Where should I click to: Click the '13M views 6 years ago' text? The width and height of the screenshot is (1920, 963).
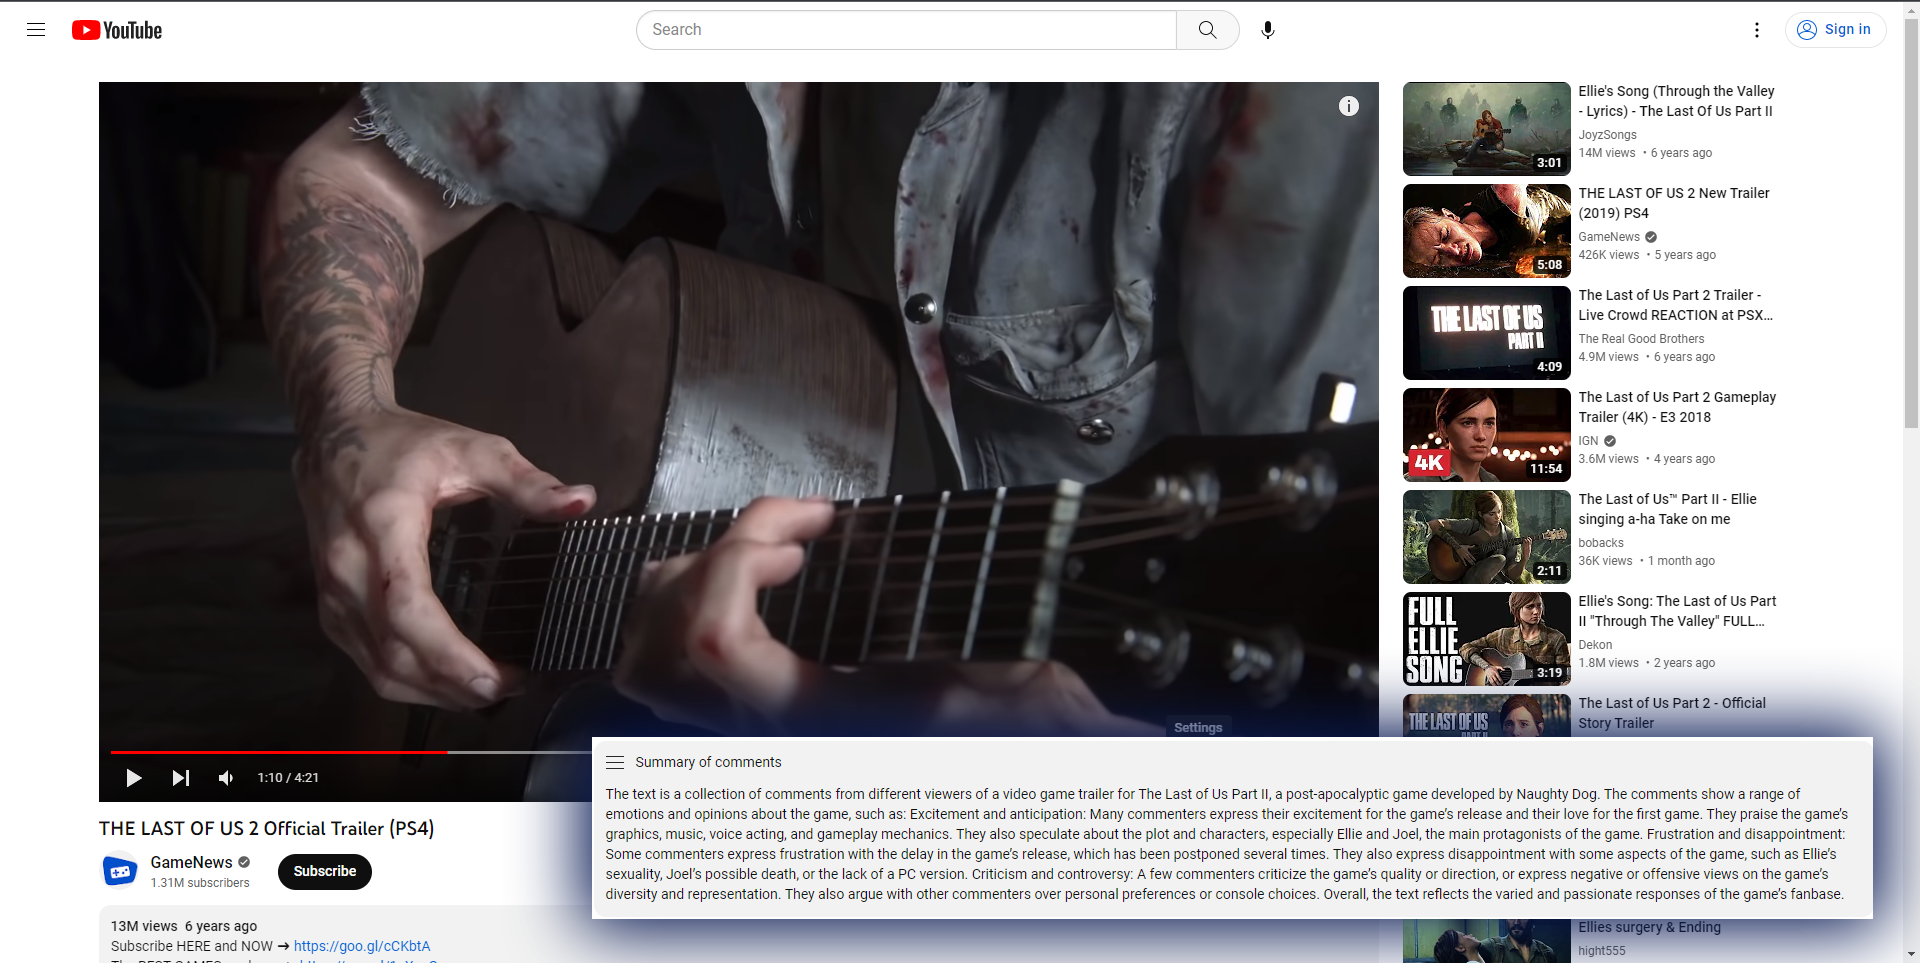pyautogui.click(x=184, y=926)
